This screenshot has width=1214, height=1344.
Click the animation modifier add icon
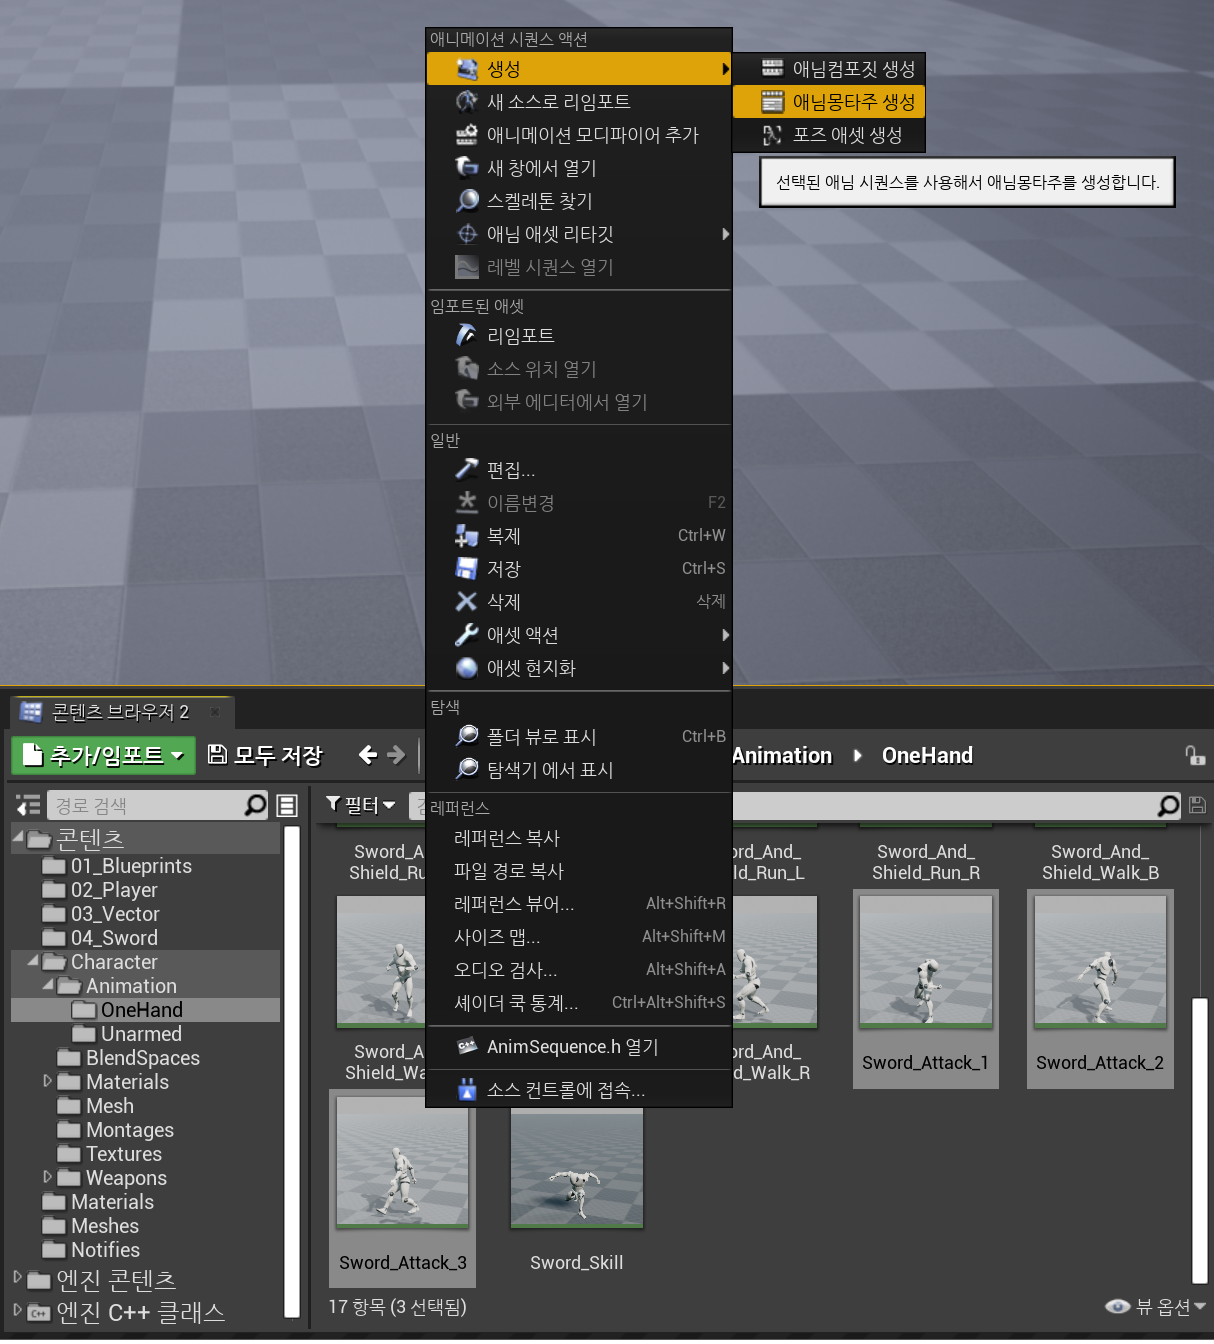tap(467, 135)
